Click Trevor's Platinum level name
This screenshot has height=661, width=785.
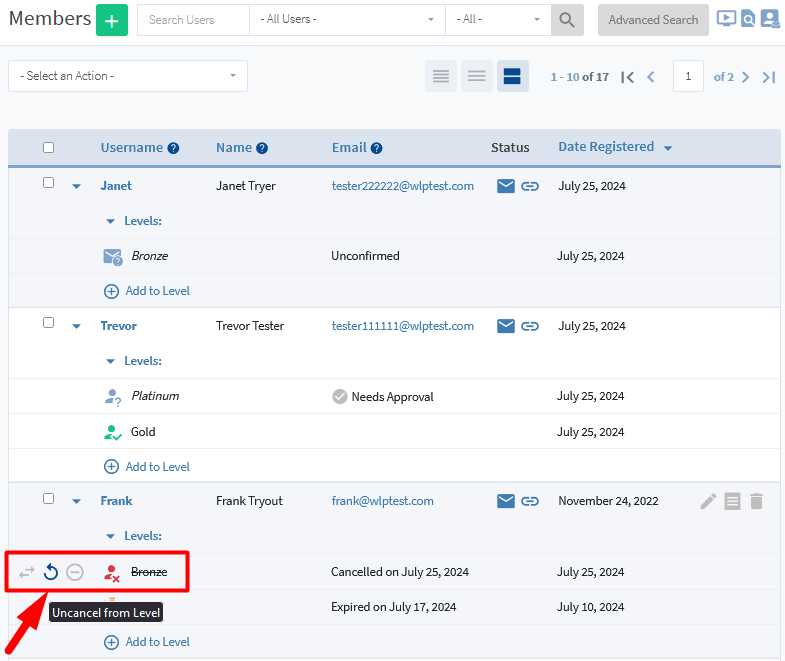pyautogui.click(x=155, y=396)
